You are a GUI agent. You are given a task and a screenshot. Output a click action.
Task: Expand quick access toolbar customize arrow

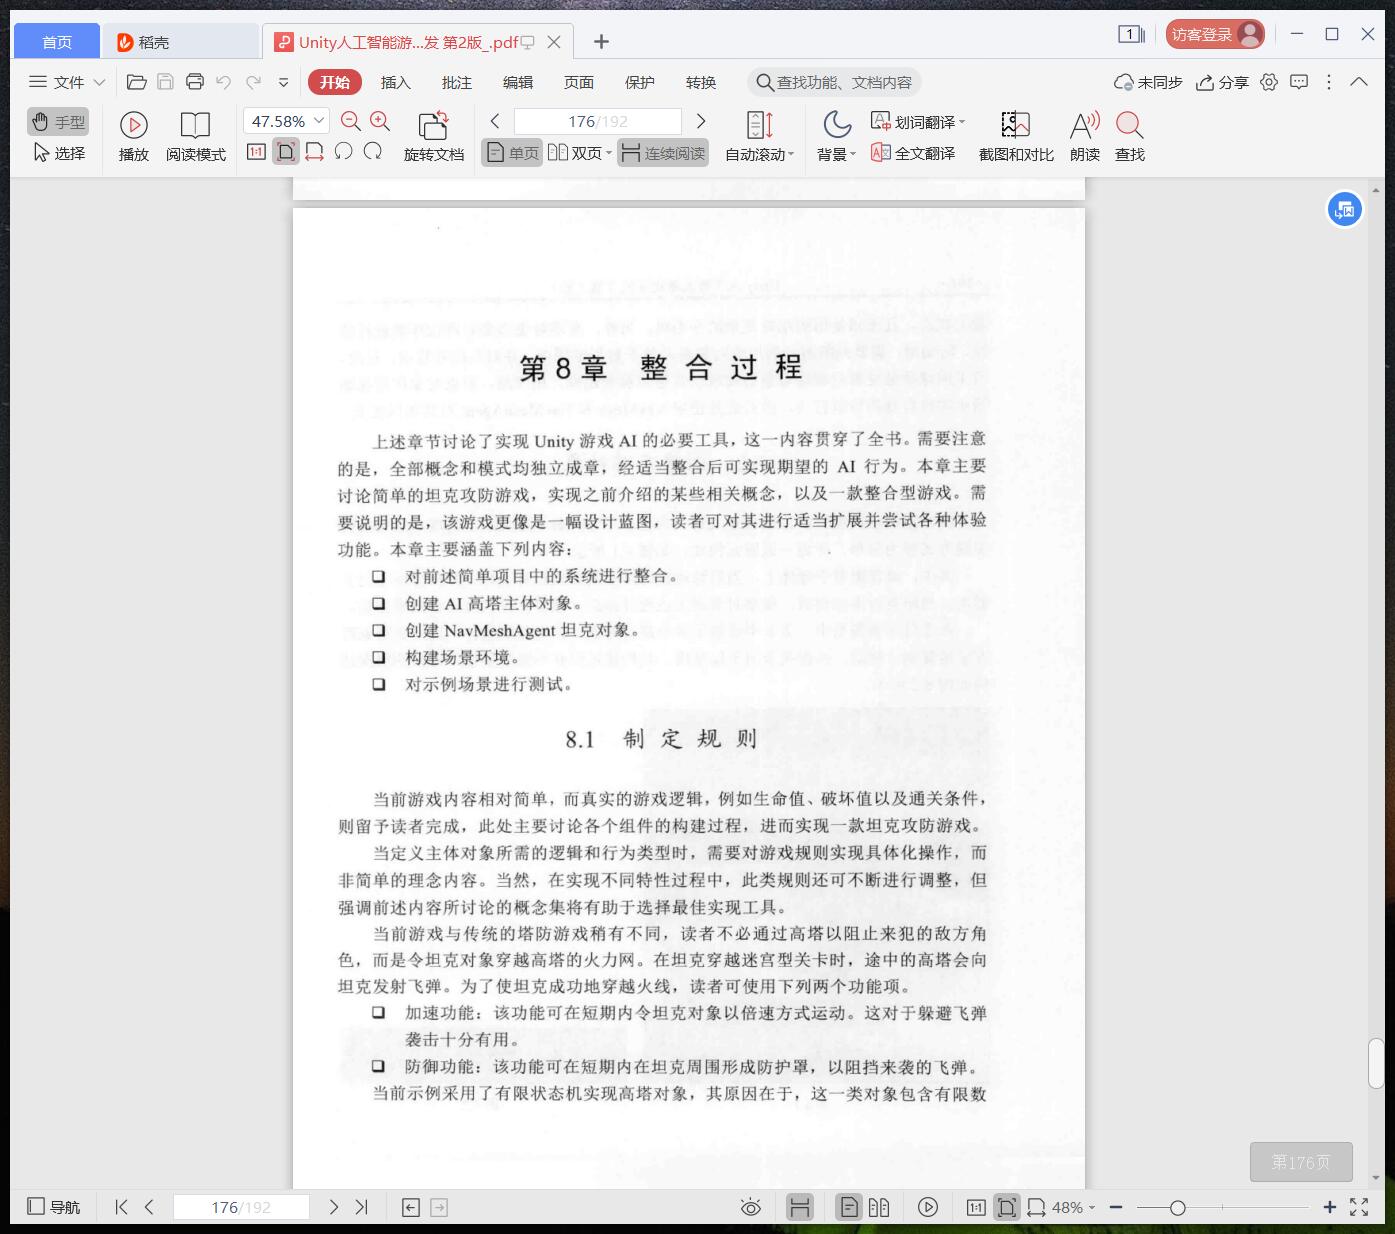tap(283, 83)
